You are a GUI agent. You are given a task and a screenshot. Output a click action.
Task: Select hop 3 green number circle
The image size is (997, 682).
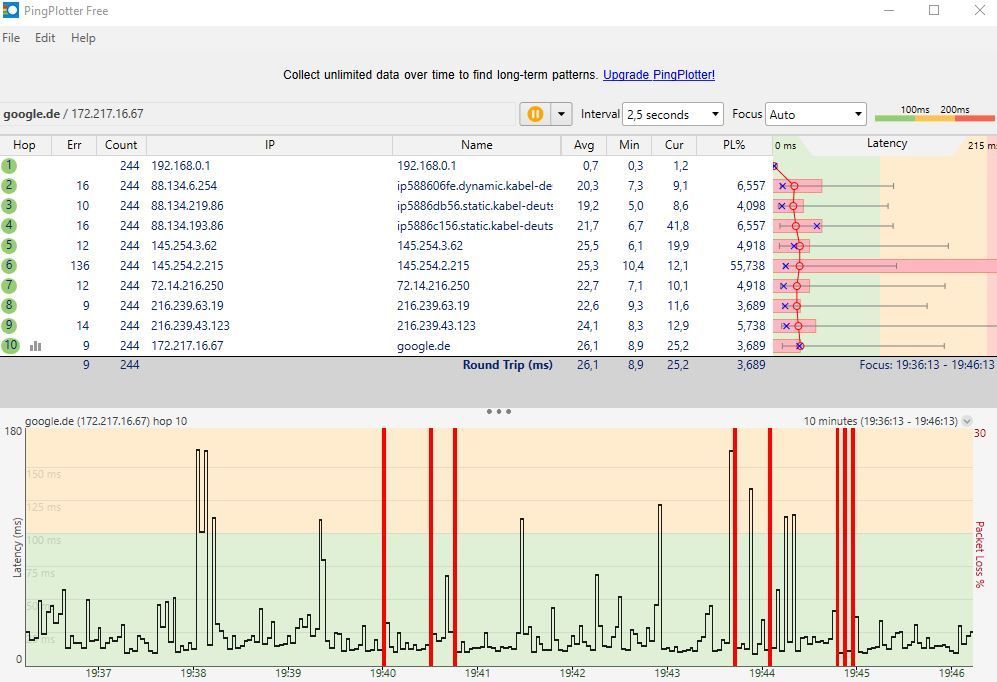pos(9,205)
